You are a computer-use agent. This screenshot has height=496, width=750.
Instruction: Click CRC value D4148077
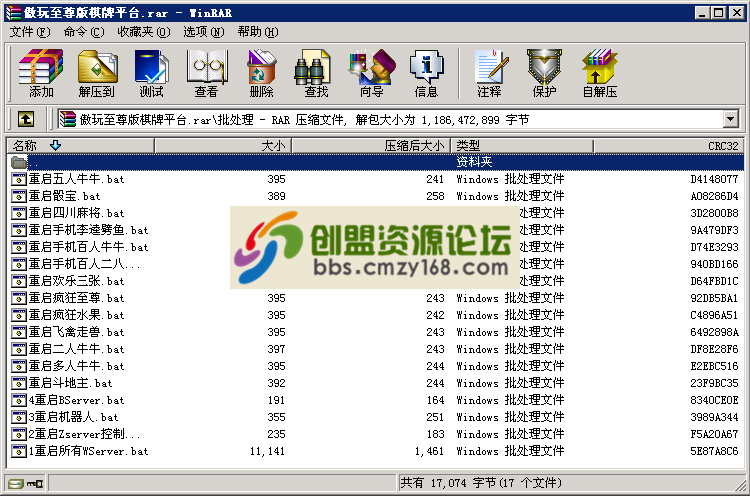pos(714,179)
